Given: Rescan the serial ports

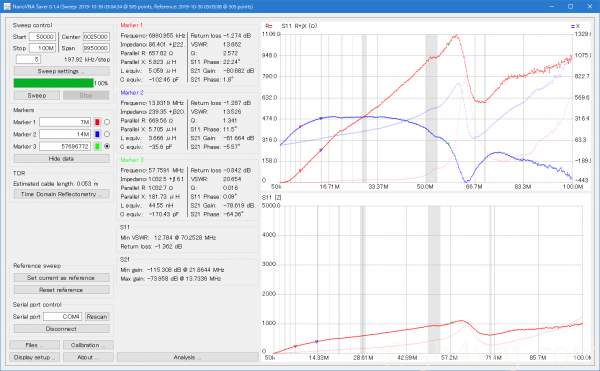Looking at the screenshot, I should [97, 317].
